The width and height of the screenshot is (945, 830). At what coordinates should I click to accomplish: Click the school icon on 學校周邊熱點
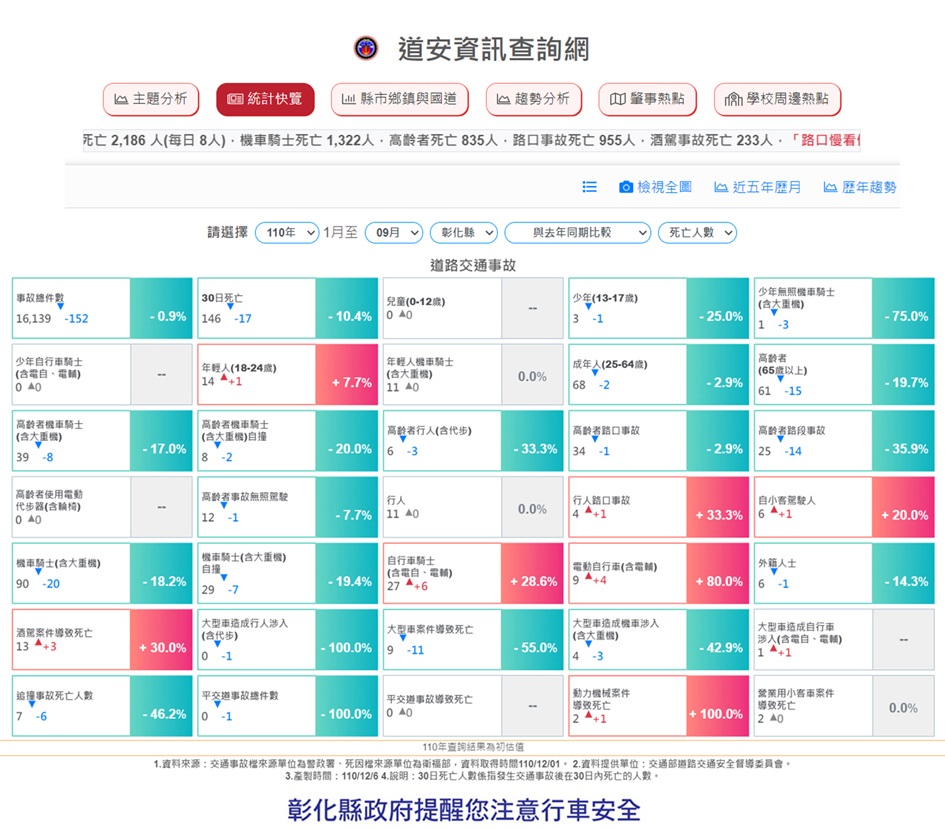pyautogui.click(x=733, y=99)
